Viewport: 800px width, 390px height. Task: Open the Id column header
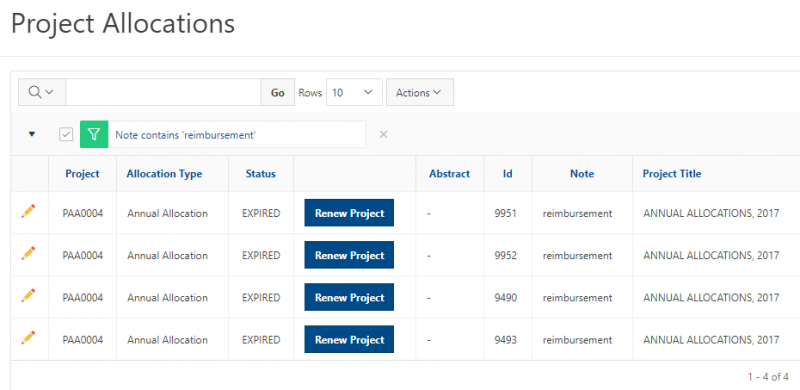pos(507,174)
